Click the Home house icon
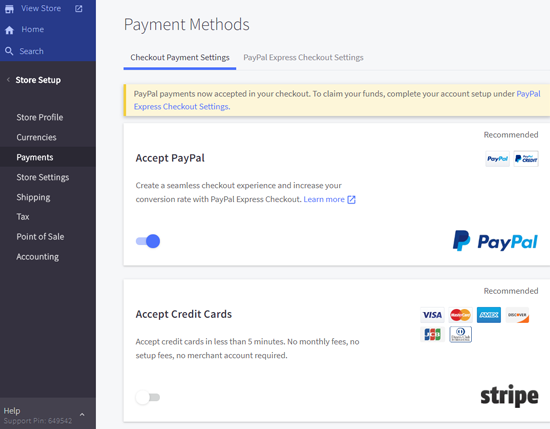The width and height of the screenshot is (550, 429). click(x=9, y=30)
